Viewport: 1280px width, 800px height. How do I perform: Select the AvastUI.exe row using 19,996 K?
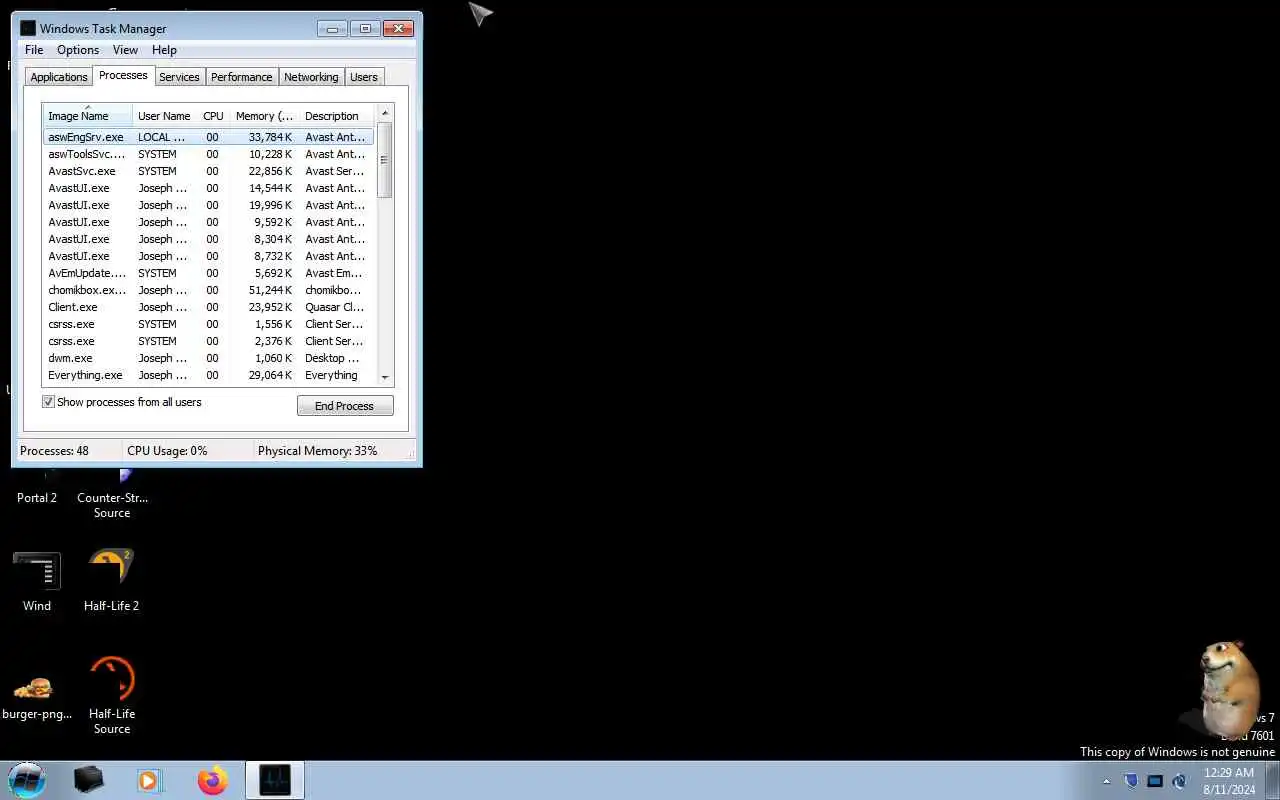click(208, 205)
